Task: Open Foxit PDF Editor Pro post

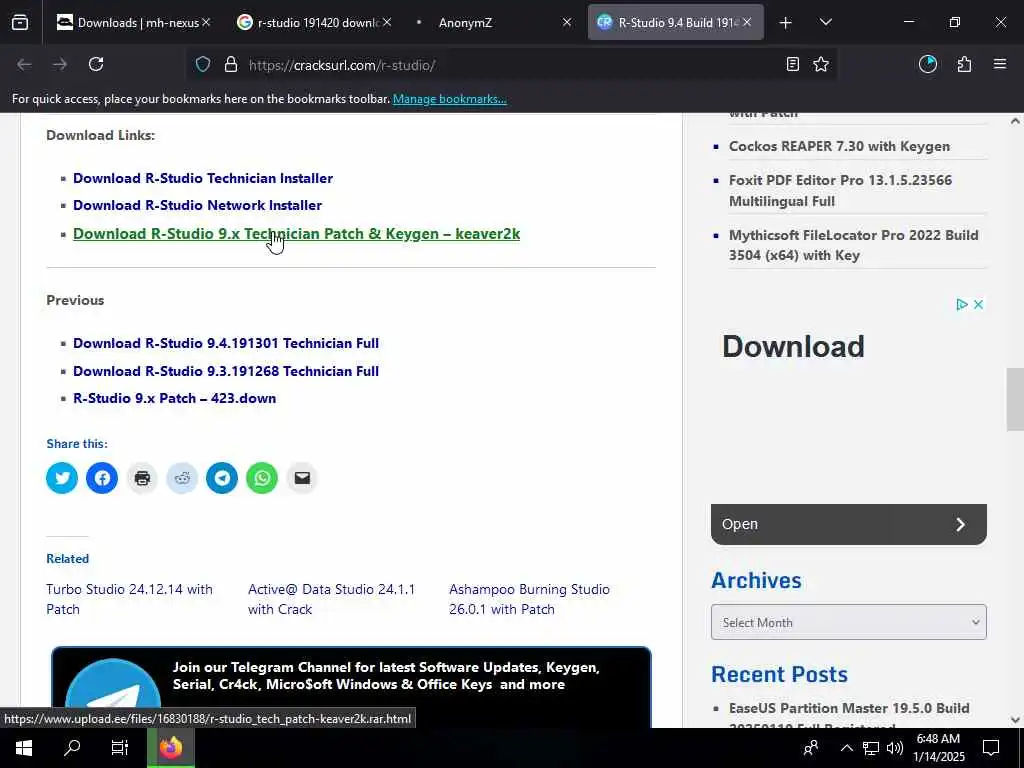Action: [840, 191]
